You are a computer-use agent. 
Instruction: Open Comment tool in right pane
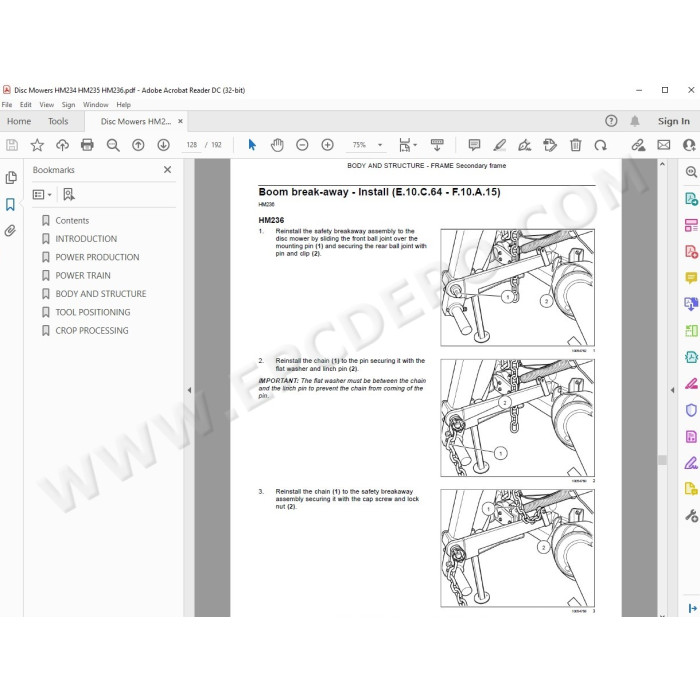691,278
